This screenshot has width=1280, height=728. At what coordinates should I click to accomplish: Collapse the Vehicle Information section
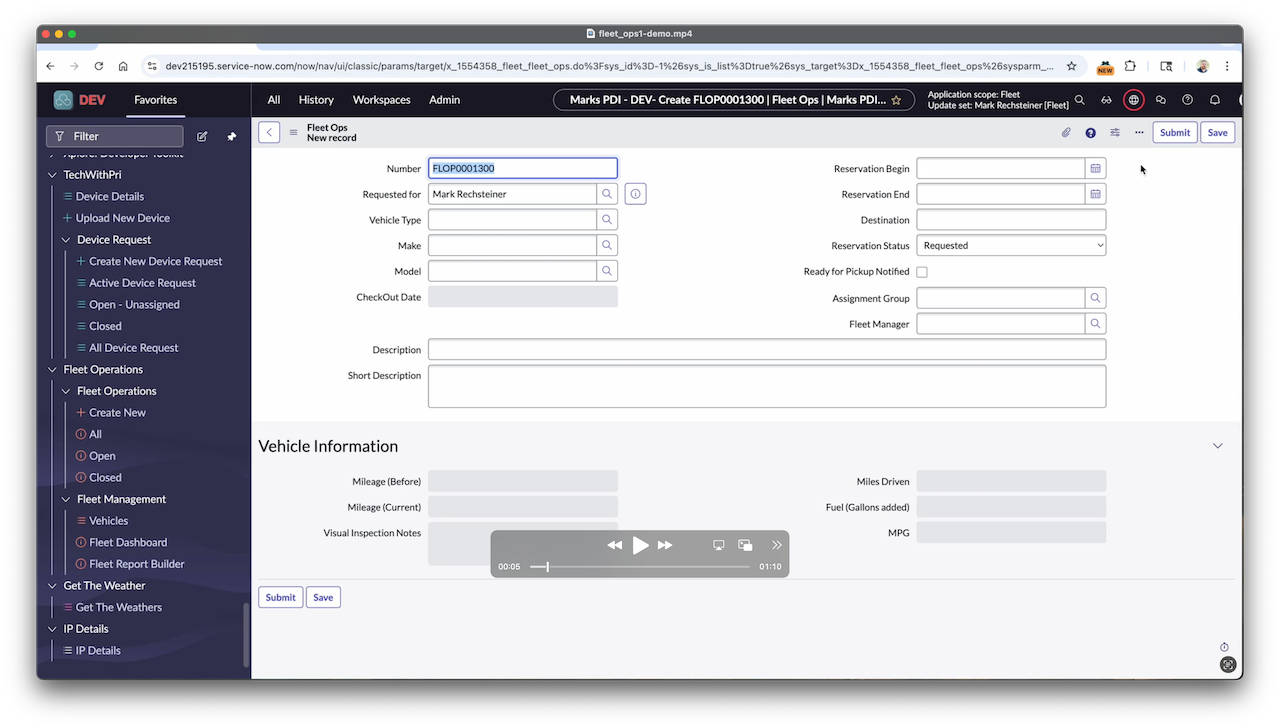[x=1217, y=445]
